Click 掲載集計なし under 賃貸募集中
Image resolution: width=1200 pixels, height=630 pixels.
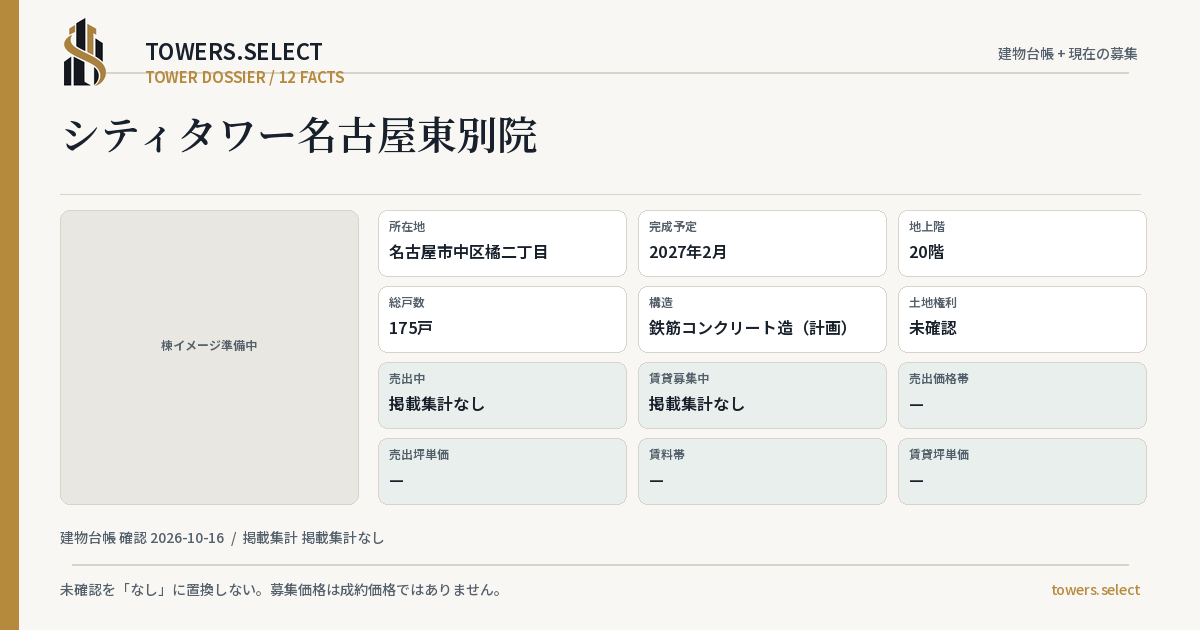coord(697,404)
